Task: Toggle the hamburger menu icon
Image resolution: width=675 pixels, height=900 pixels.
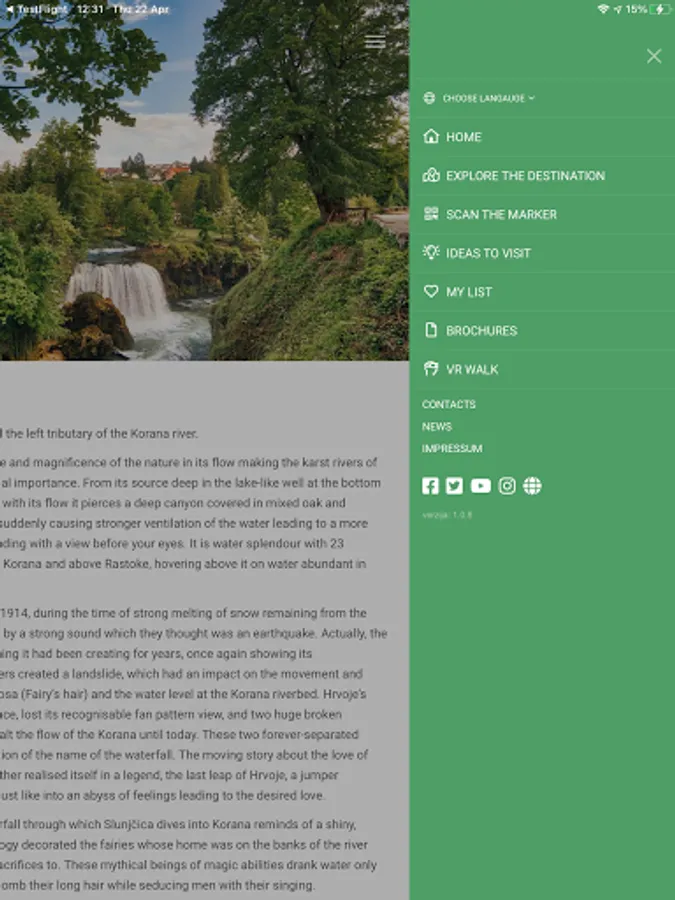Action: pos(375,41)
